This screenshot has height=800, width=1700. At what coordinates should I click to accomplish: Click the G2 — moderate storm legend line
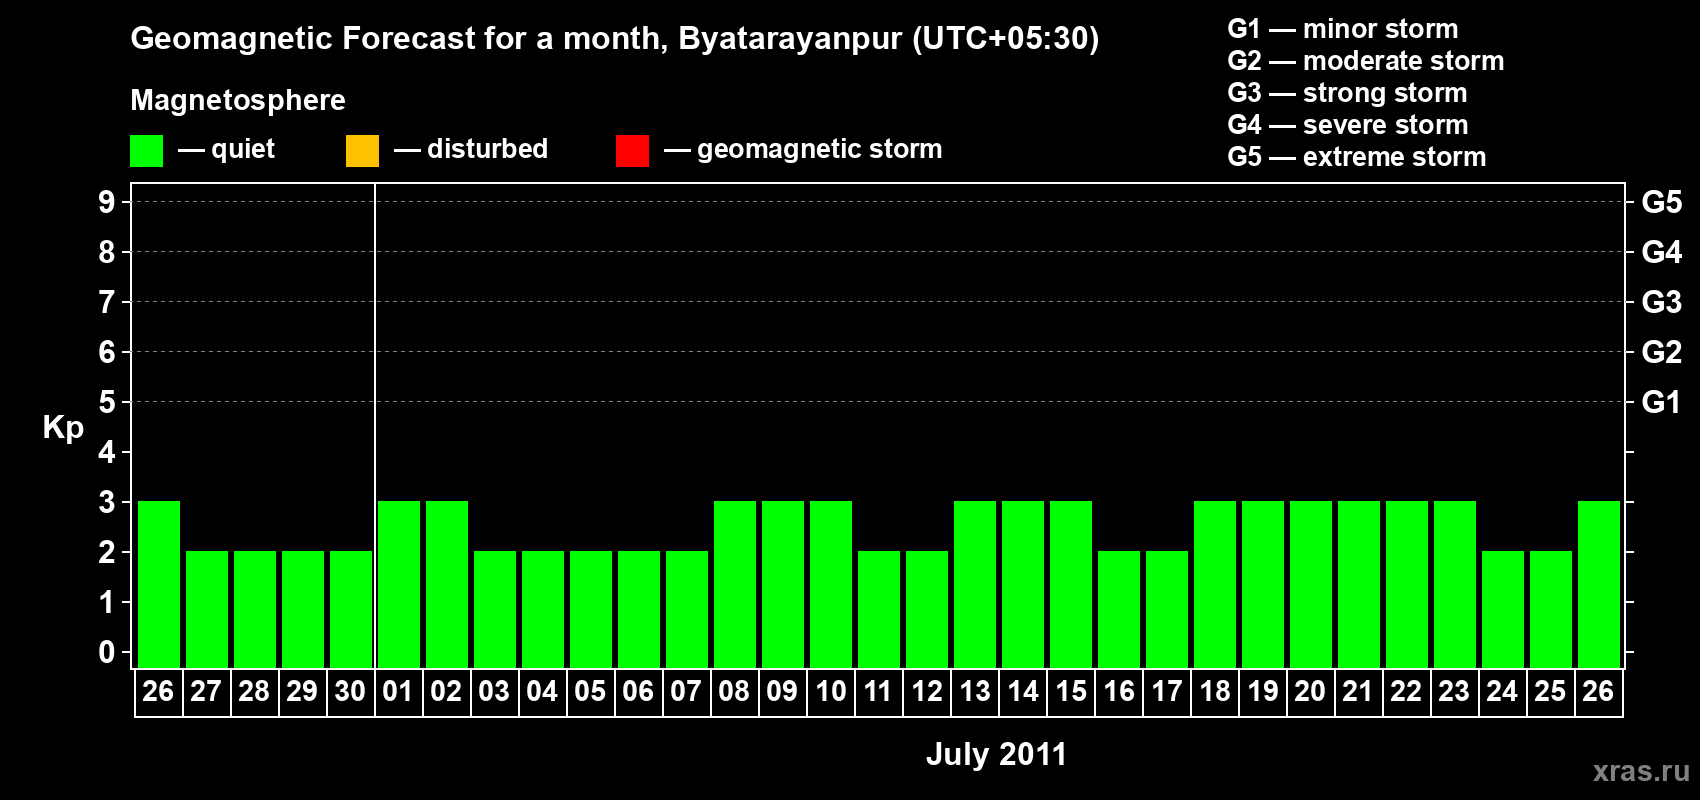[1365, 61]
